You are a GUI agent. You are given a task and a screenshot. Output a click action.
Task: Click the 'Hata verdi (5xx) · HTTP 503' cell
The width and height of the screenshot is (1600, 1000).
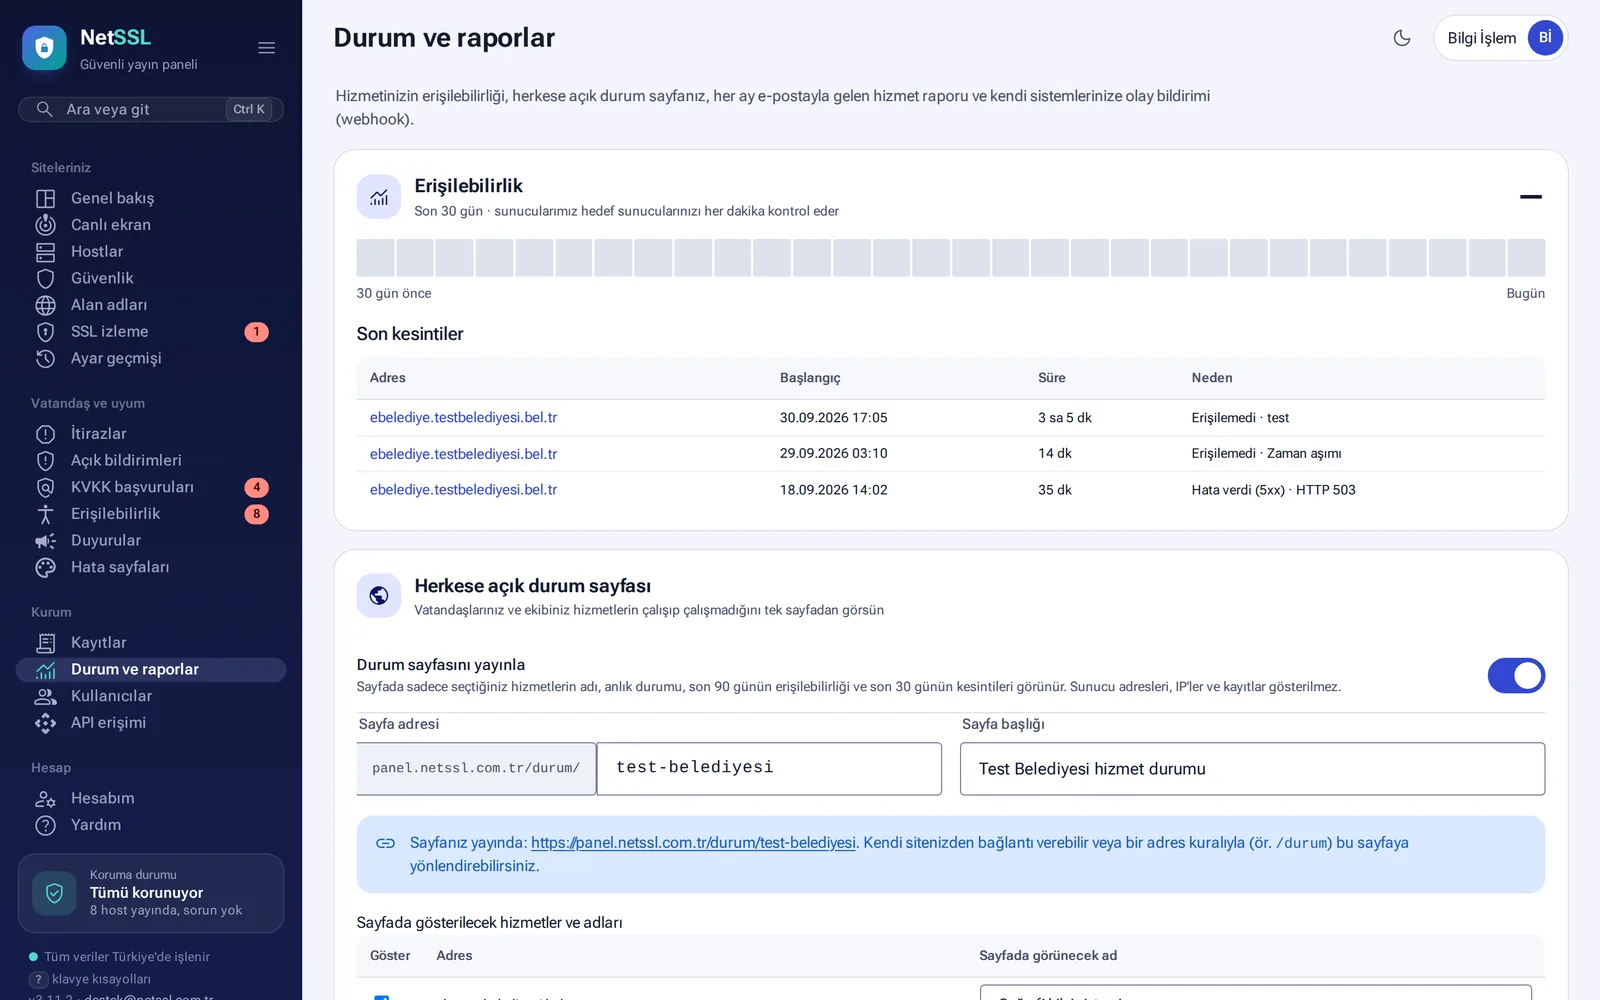(1273, 490)
